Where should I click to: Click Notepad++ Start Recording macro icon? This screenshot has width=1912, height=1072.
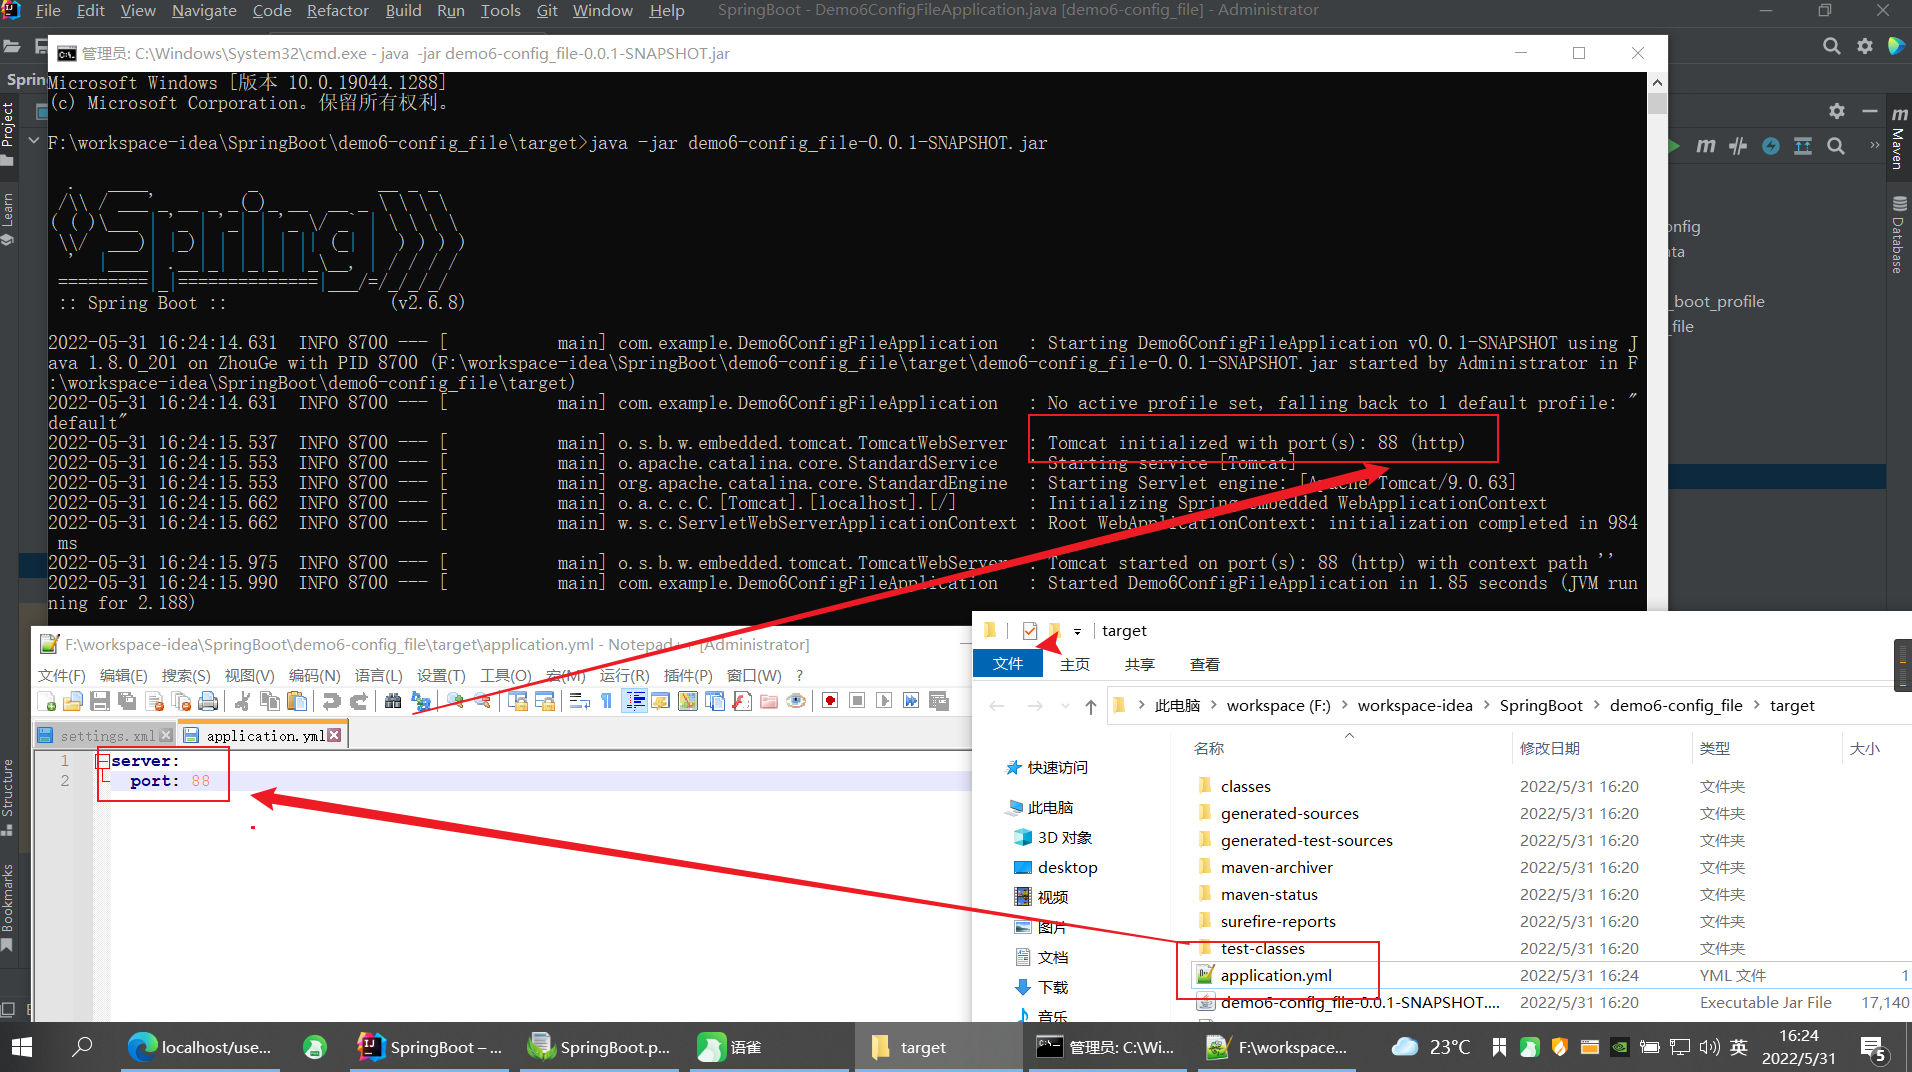click(x=830, y=701)
